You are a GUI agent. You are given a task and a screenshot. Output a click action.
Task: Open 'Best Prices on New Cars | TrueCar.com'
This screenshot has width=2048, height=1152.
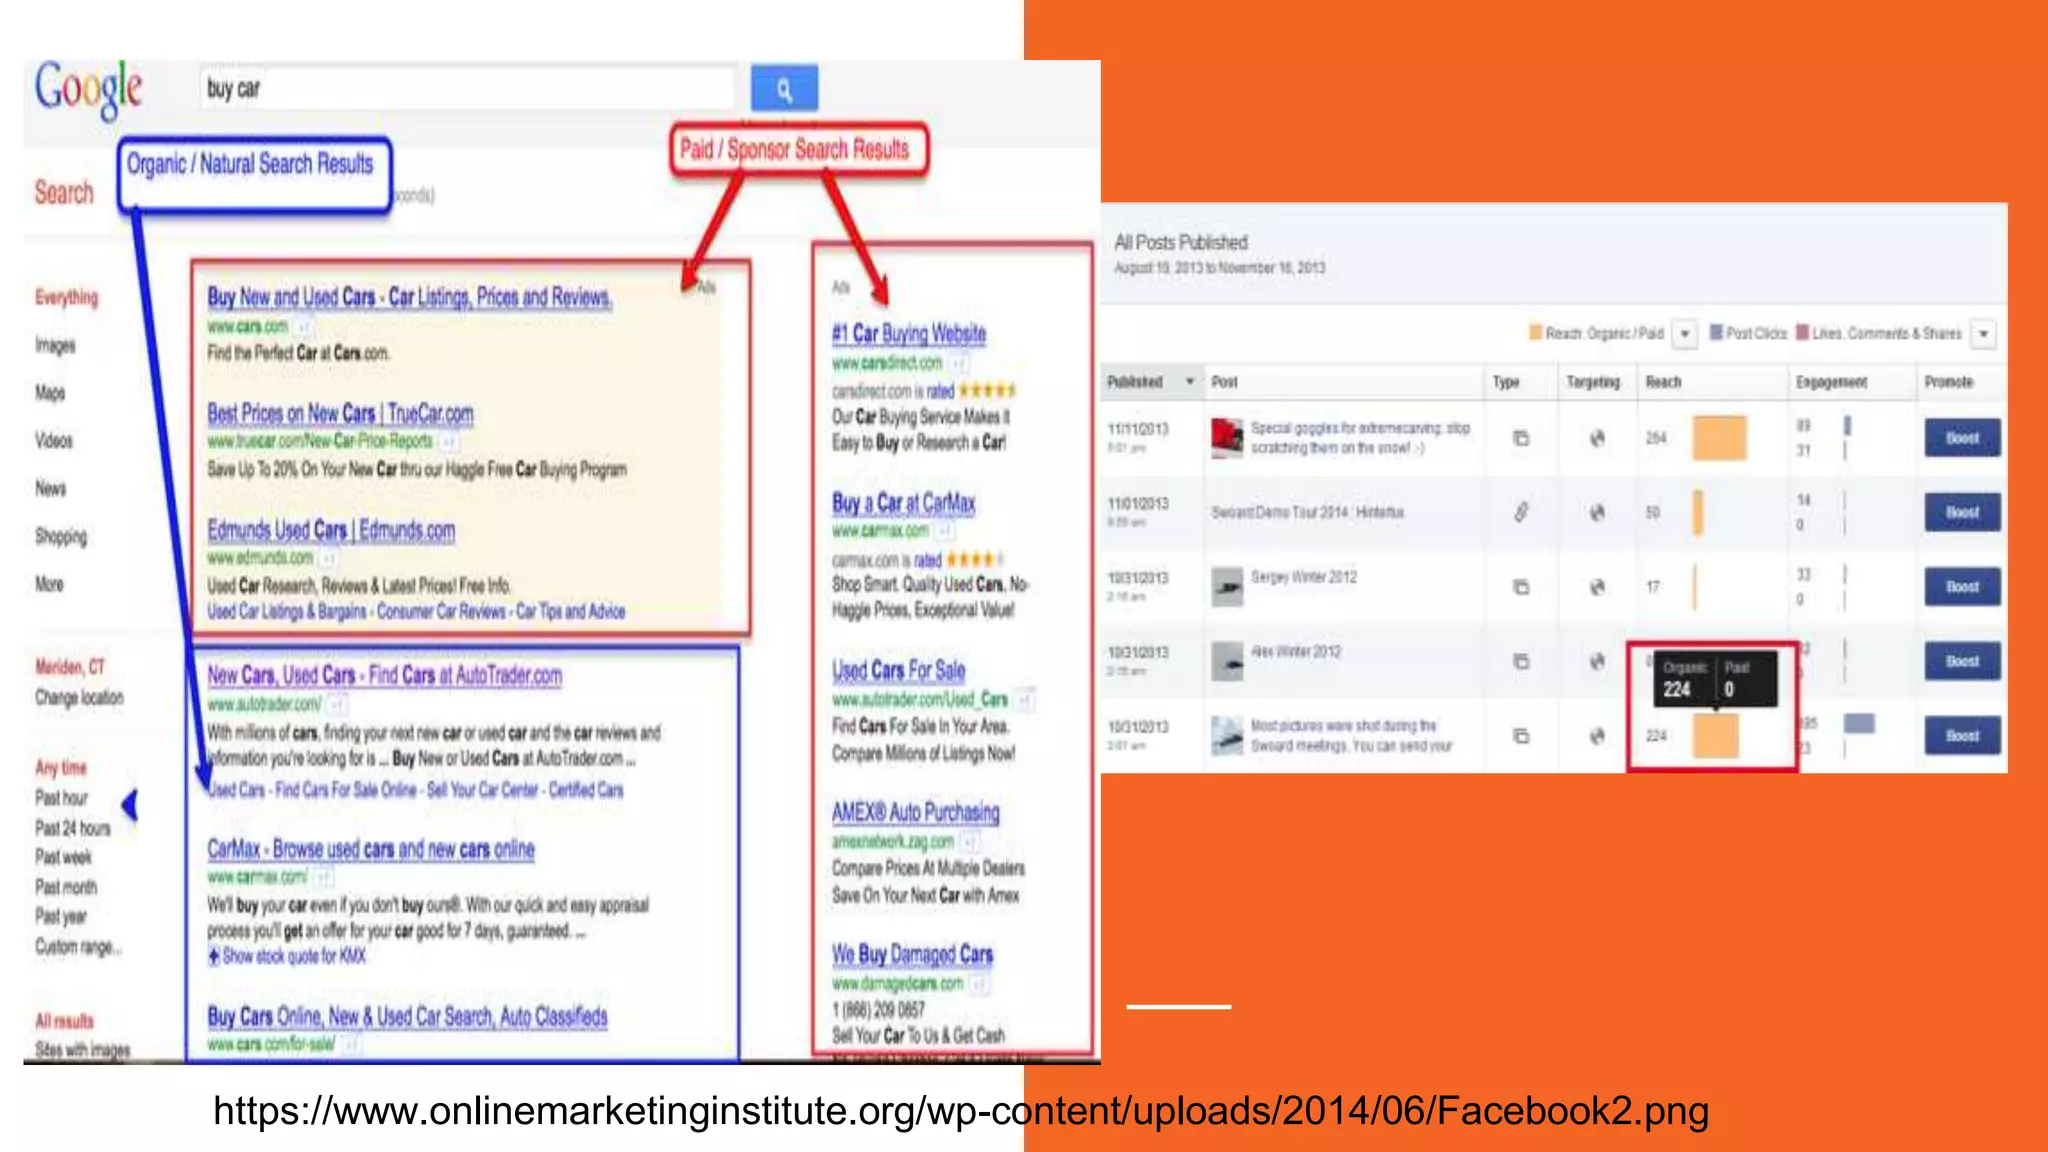[x=340, y=413]
